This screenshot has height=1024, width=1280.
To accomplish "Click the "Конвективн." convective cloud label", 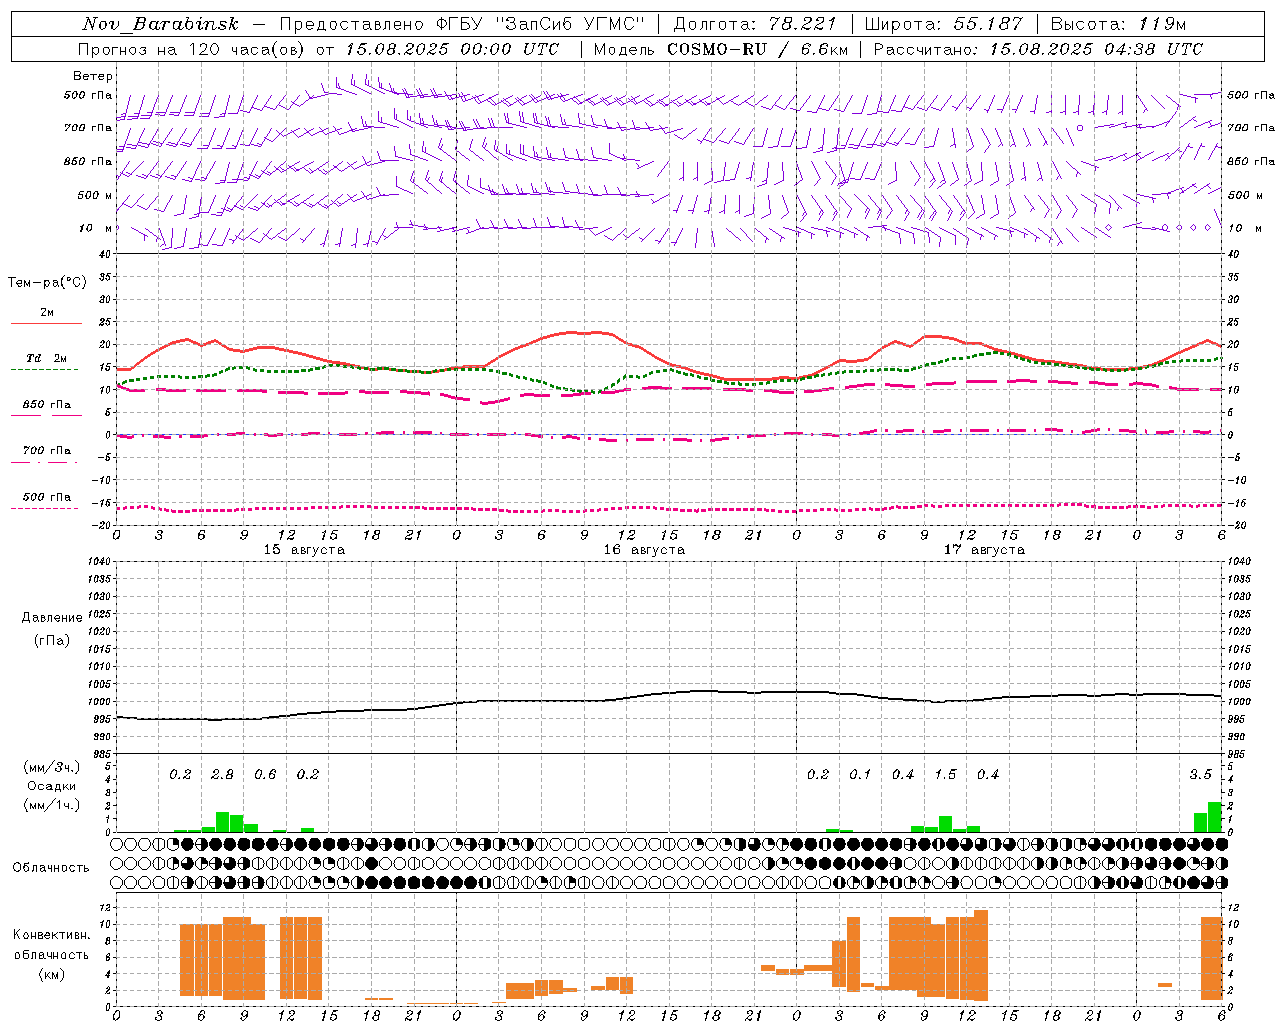I will [x=51, y=935].
